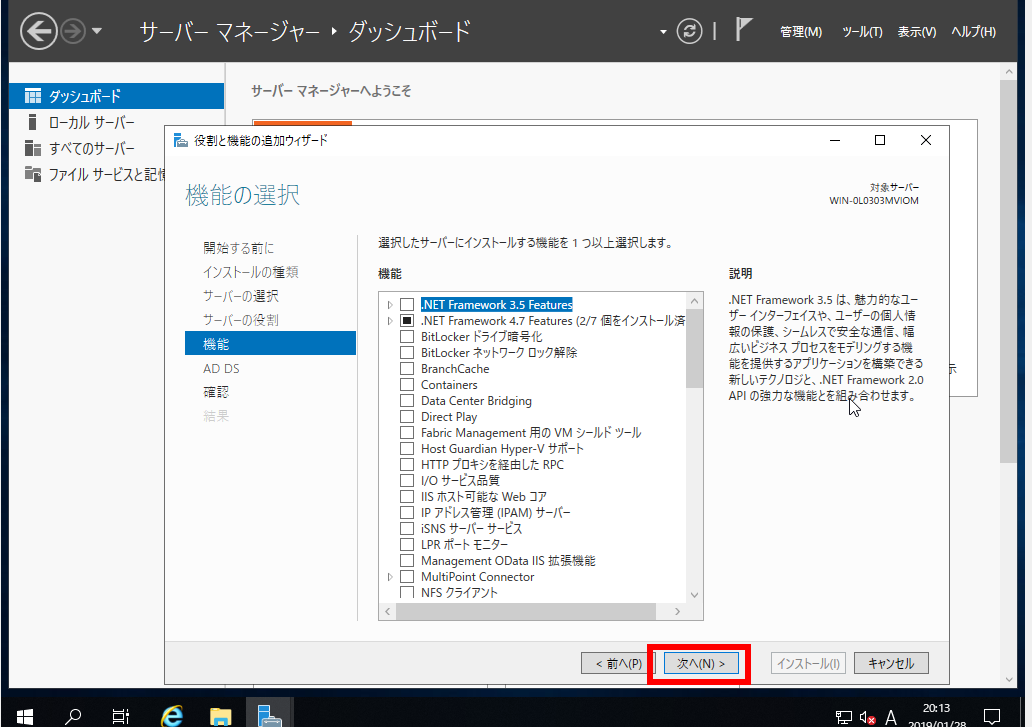Expand .NET Framework 3.5 Features node

tap(390, 305)
